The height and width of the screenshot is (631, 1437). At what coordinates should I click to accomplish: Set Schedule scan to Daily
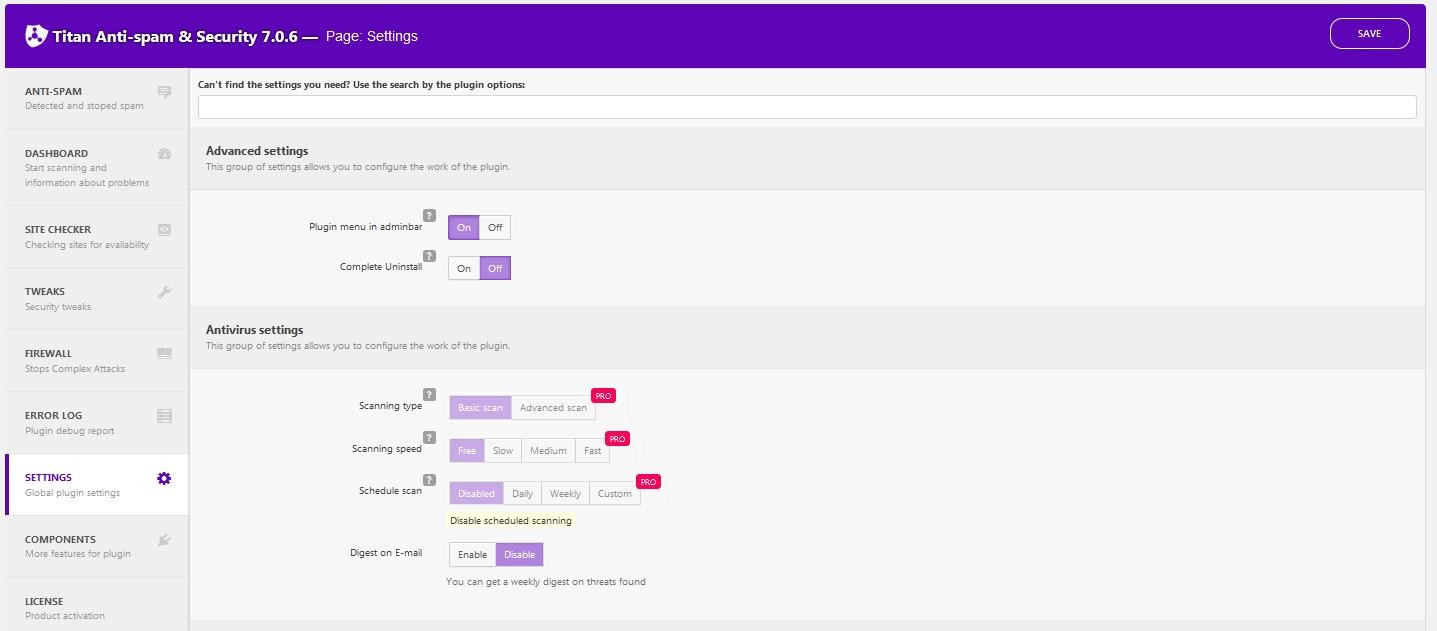click(522, 494)
